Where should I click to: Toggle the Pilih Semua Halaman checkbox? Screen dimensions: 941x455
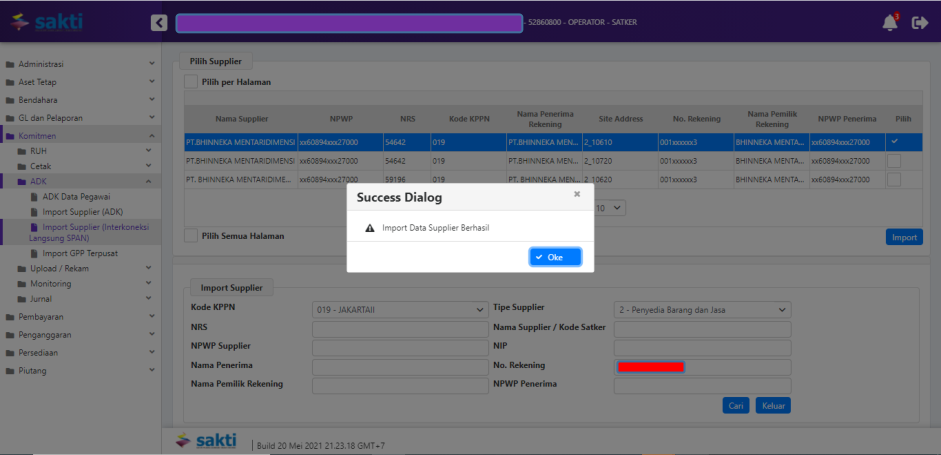pos(191,236)
